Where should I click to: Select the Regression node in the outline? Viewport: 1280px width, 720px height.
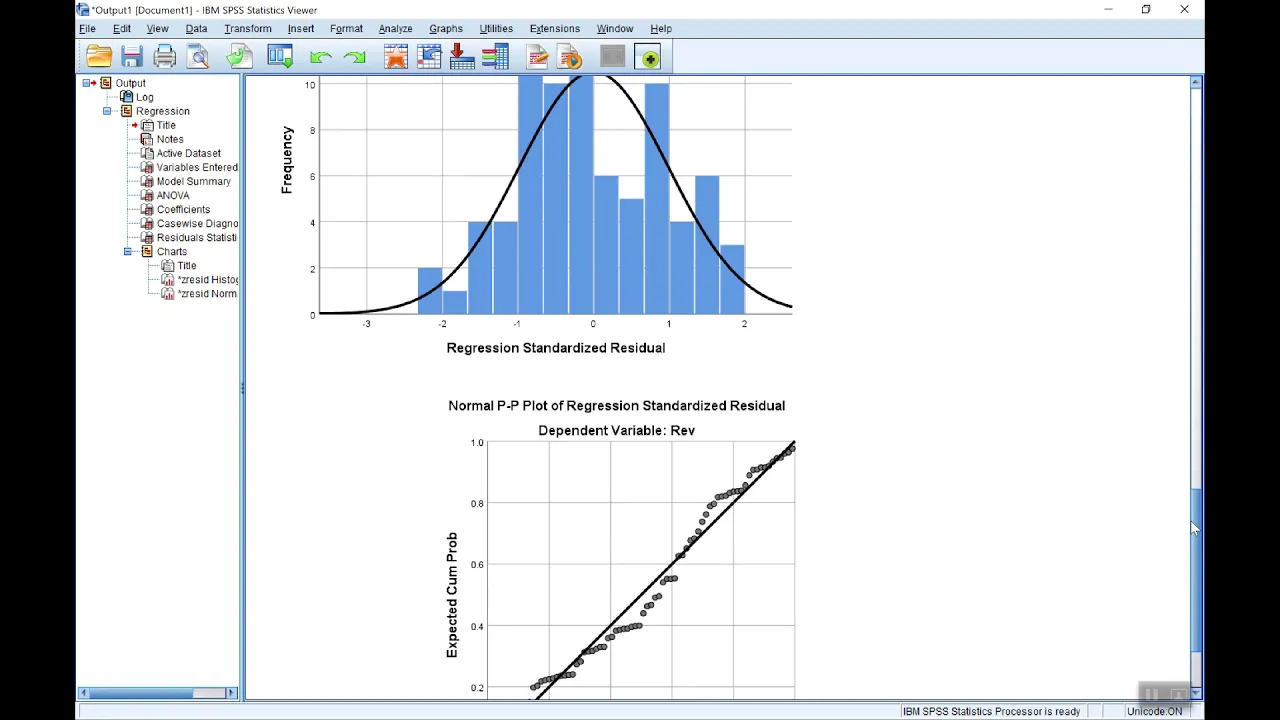162,111
